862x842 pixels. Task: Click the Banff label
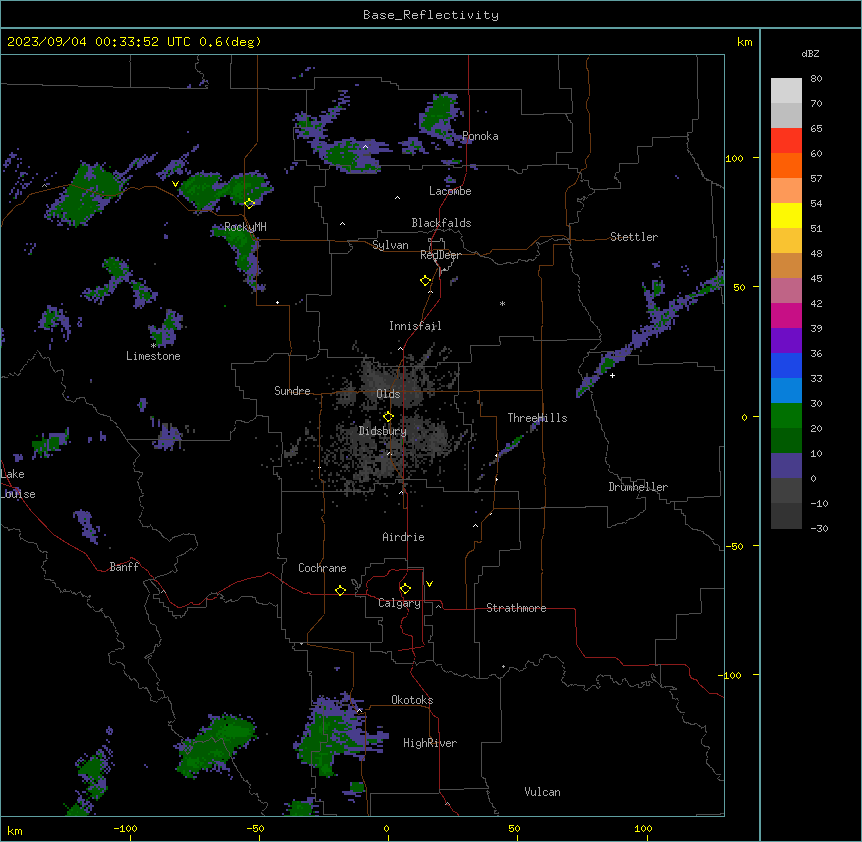pyautogui.click(x=124, y=567)
